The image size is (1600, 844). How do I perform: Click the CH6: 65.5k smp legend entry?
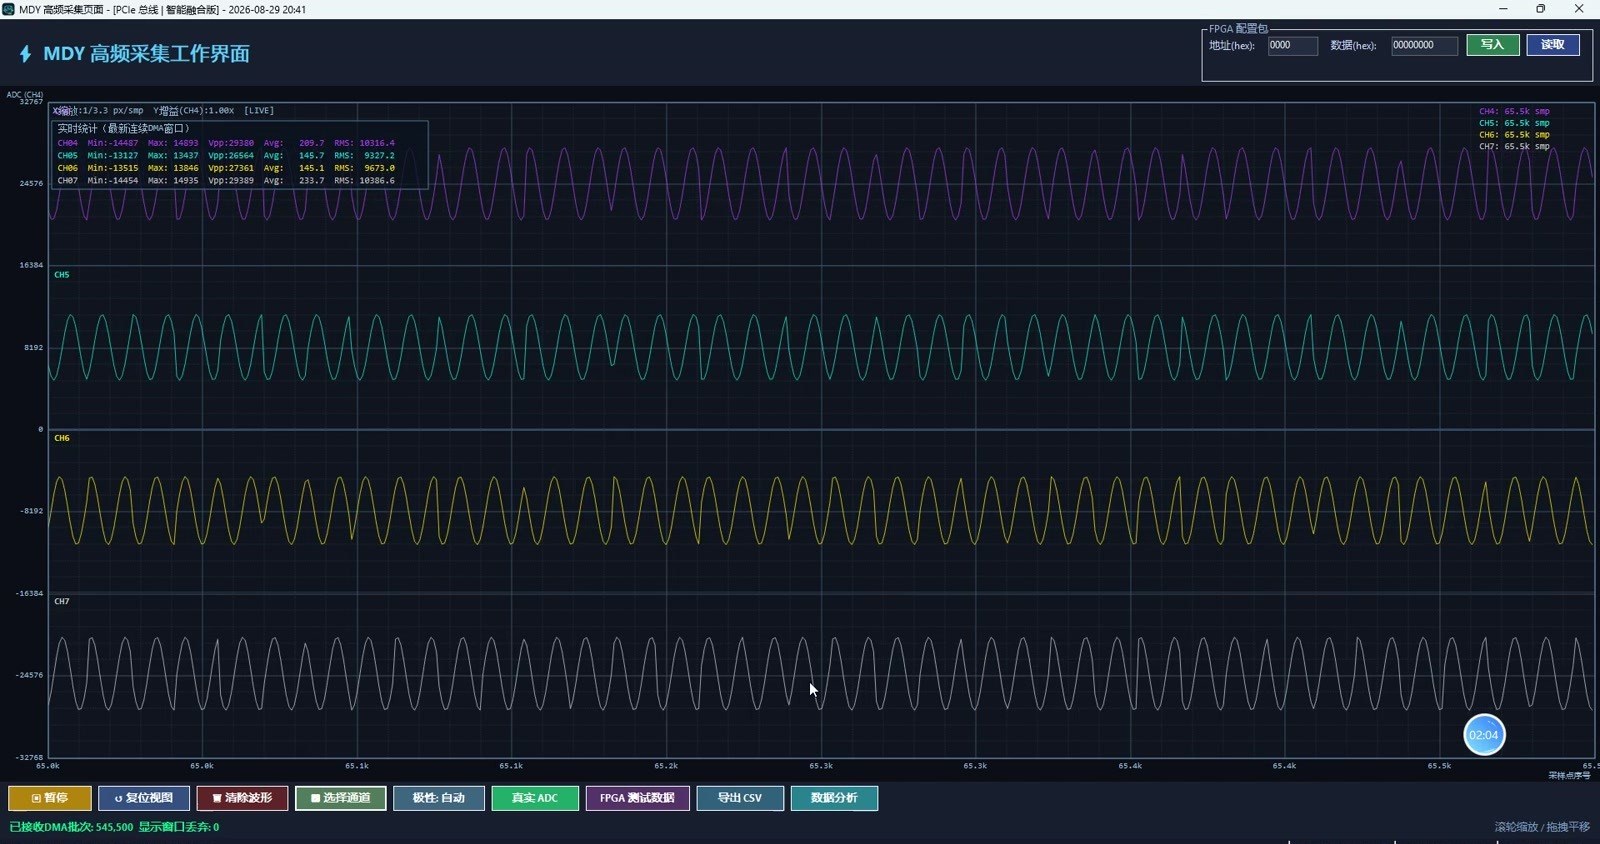1514,135
